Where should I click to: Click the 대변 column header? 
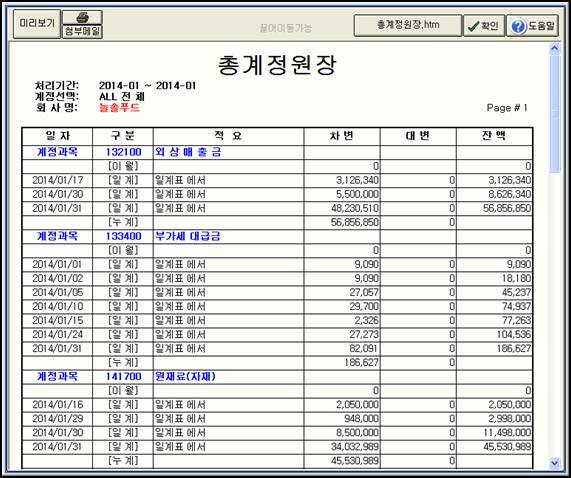pos(418,136)
